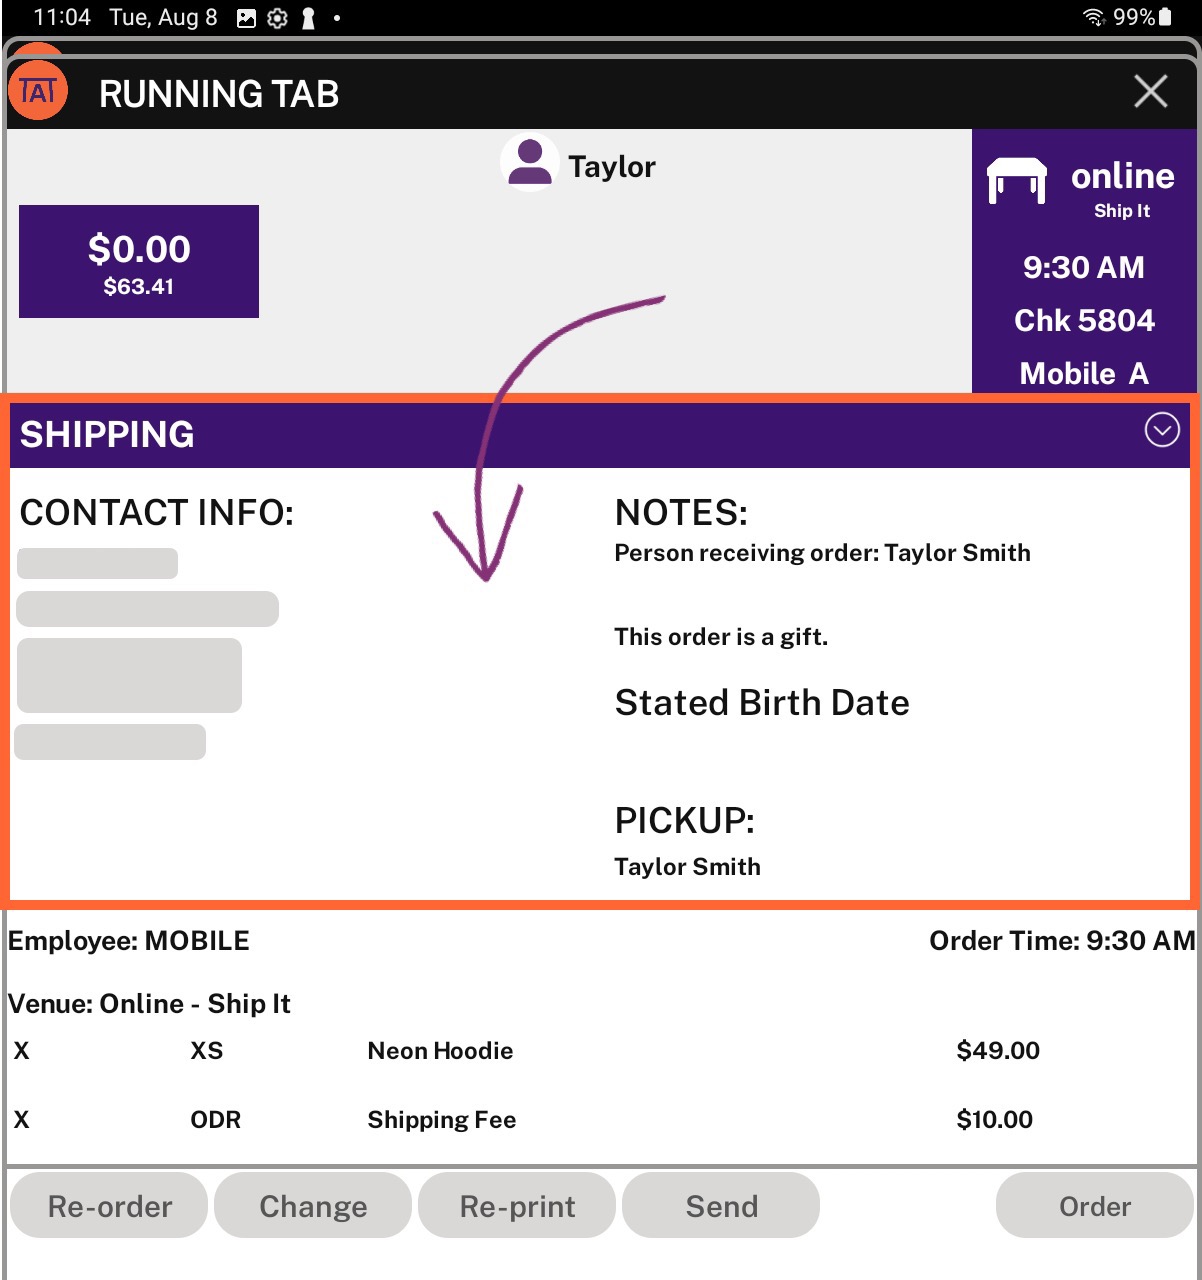The image size is (1202, 1280).
Task: Tap the settings gear notification icon
Action: tap(278, 18)
